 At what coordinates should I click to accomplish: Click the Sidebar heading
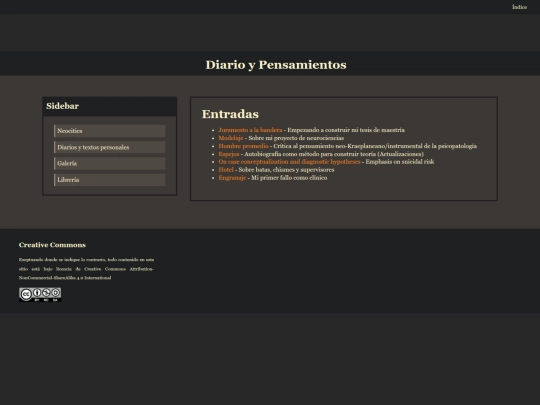point(62,106)
